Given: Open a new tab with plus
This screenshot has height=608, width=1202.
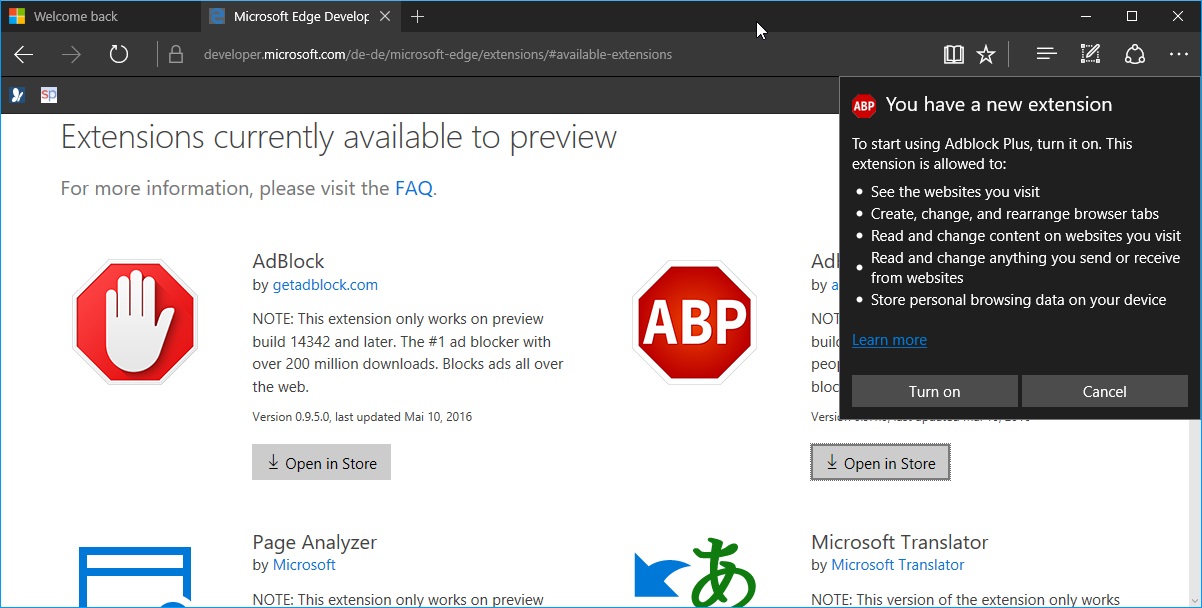Looking at the screenshot, I should click(x=418, y=17).
